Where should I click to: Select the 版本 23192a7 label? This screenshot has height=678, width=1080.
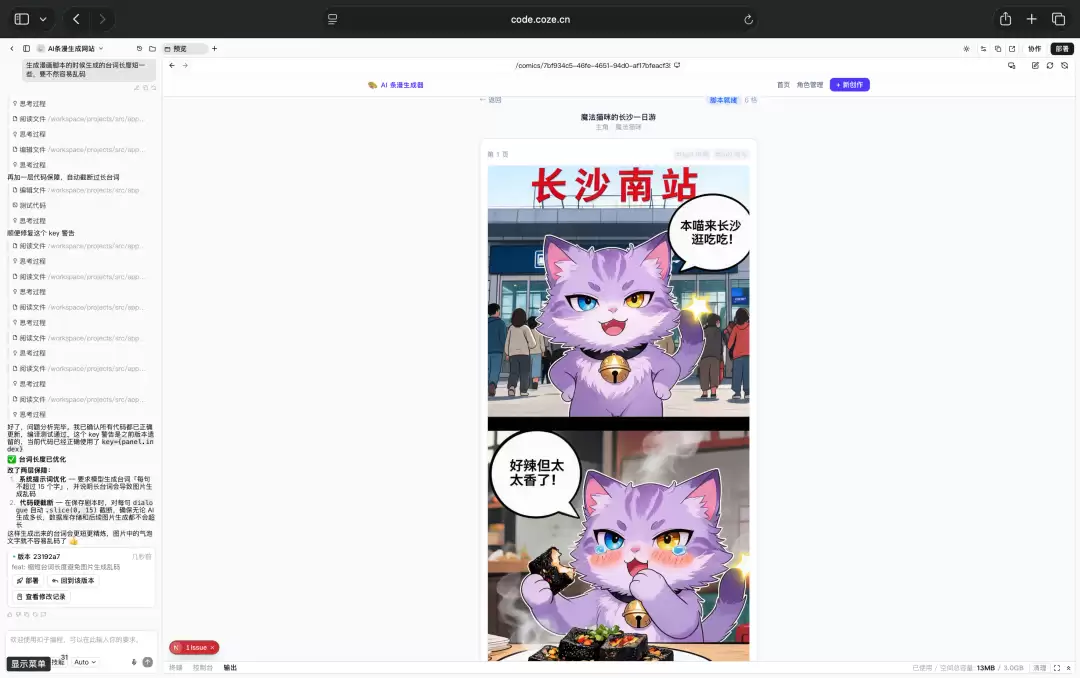(x=38, y=557)
